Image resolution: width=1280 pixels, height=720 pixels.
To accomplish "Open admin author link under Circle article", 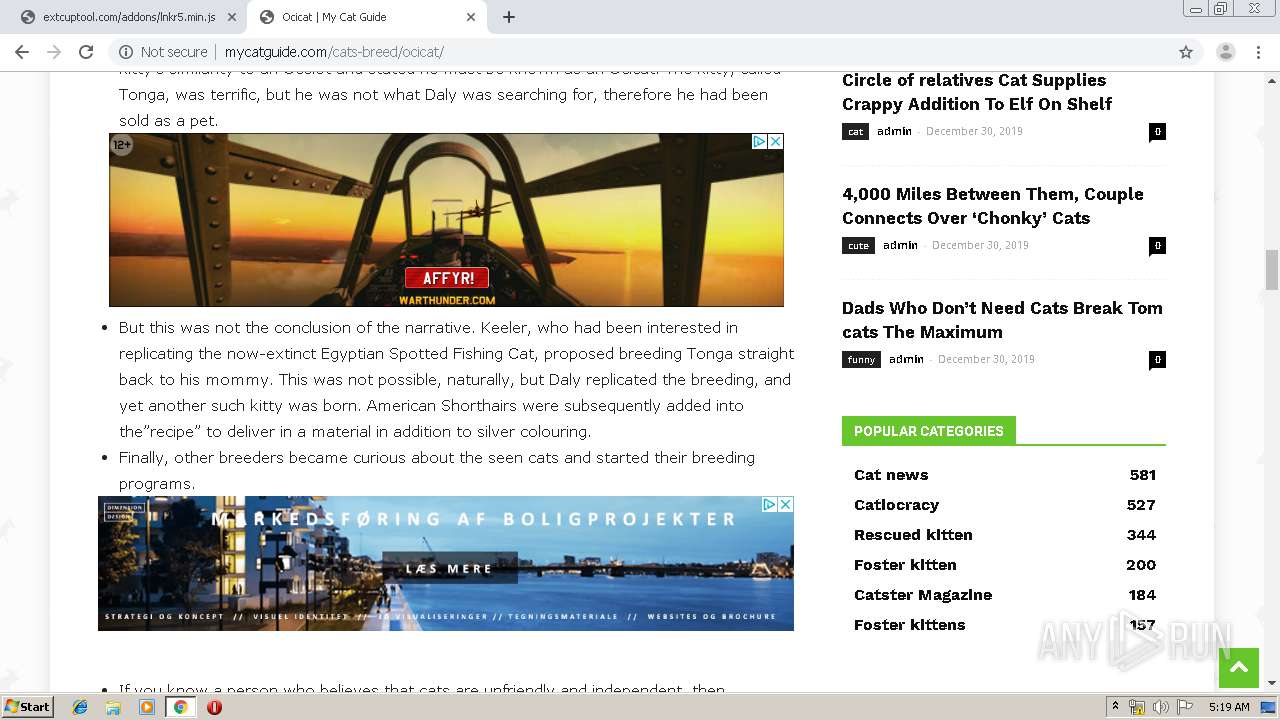I will pyautogui.click(x=894, y=131).
